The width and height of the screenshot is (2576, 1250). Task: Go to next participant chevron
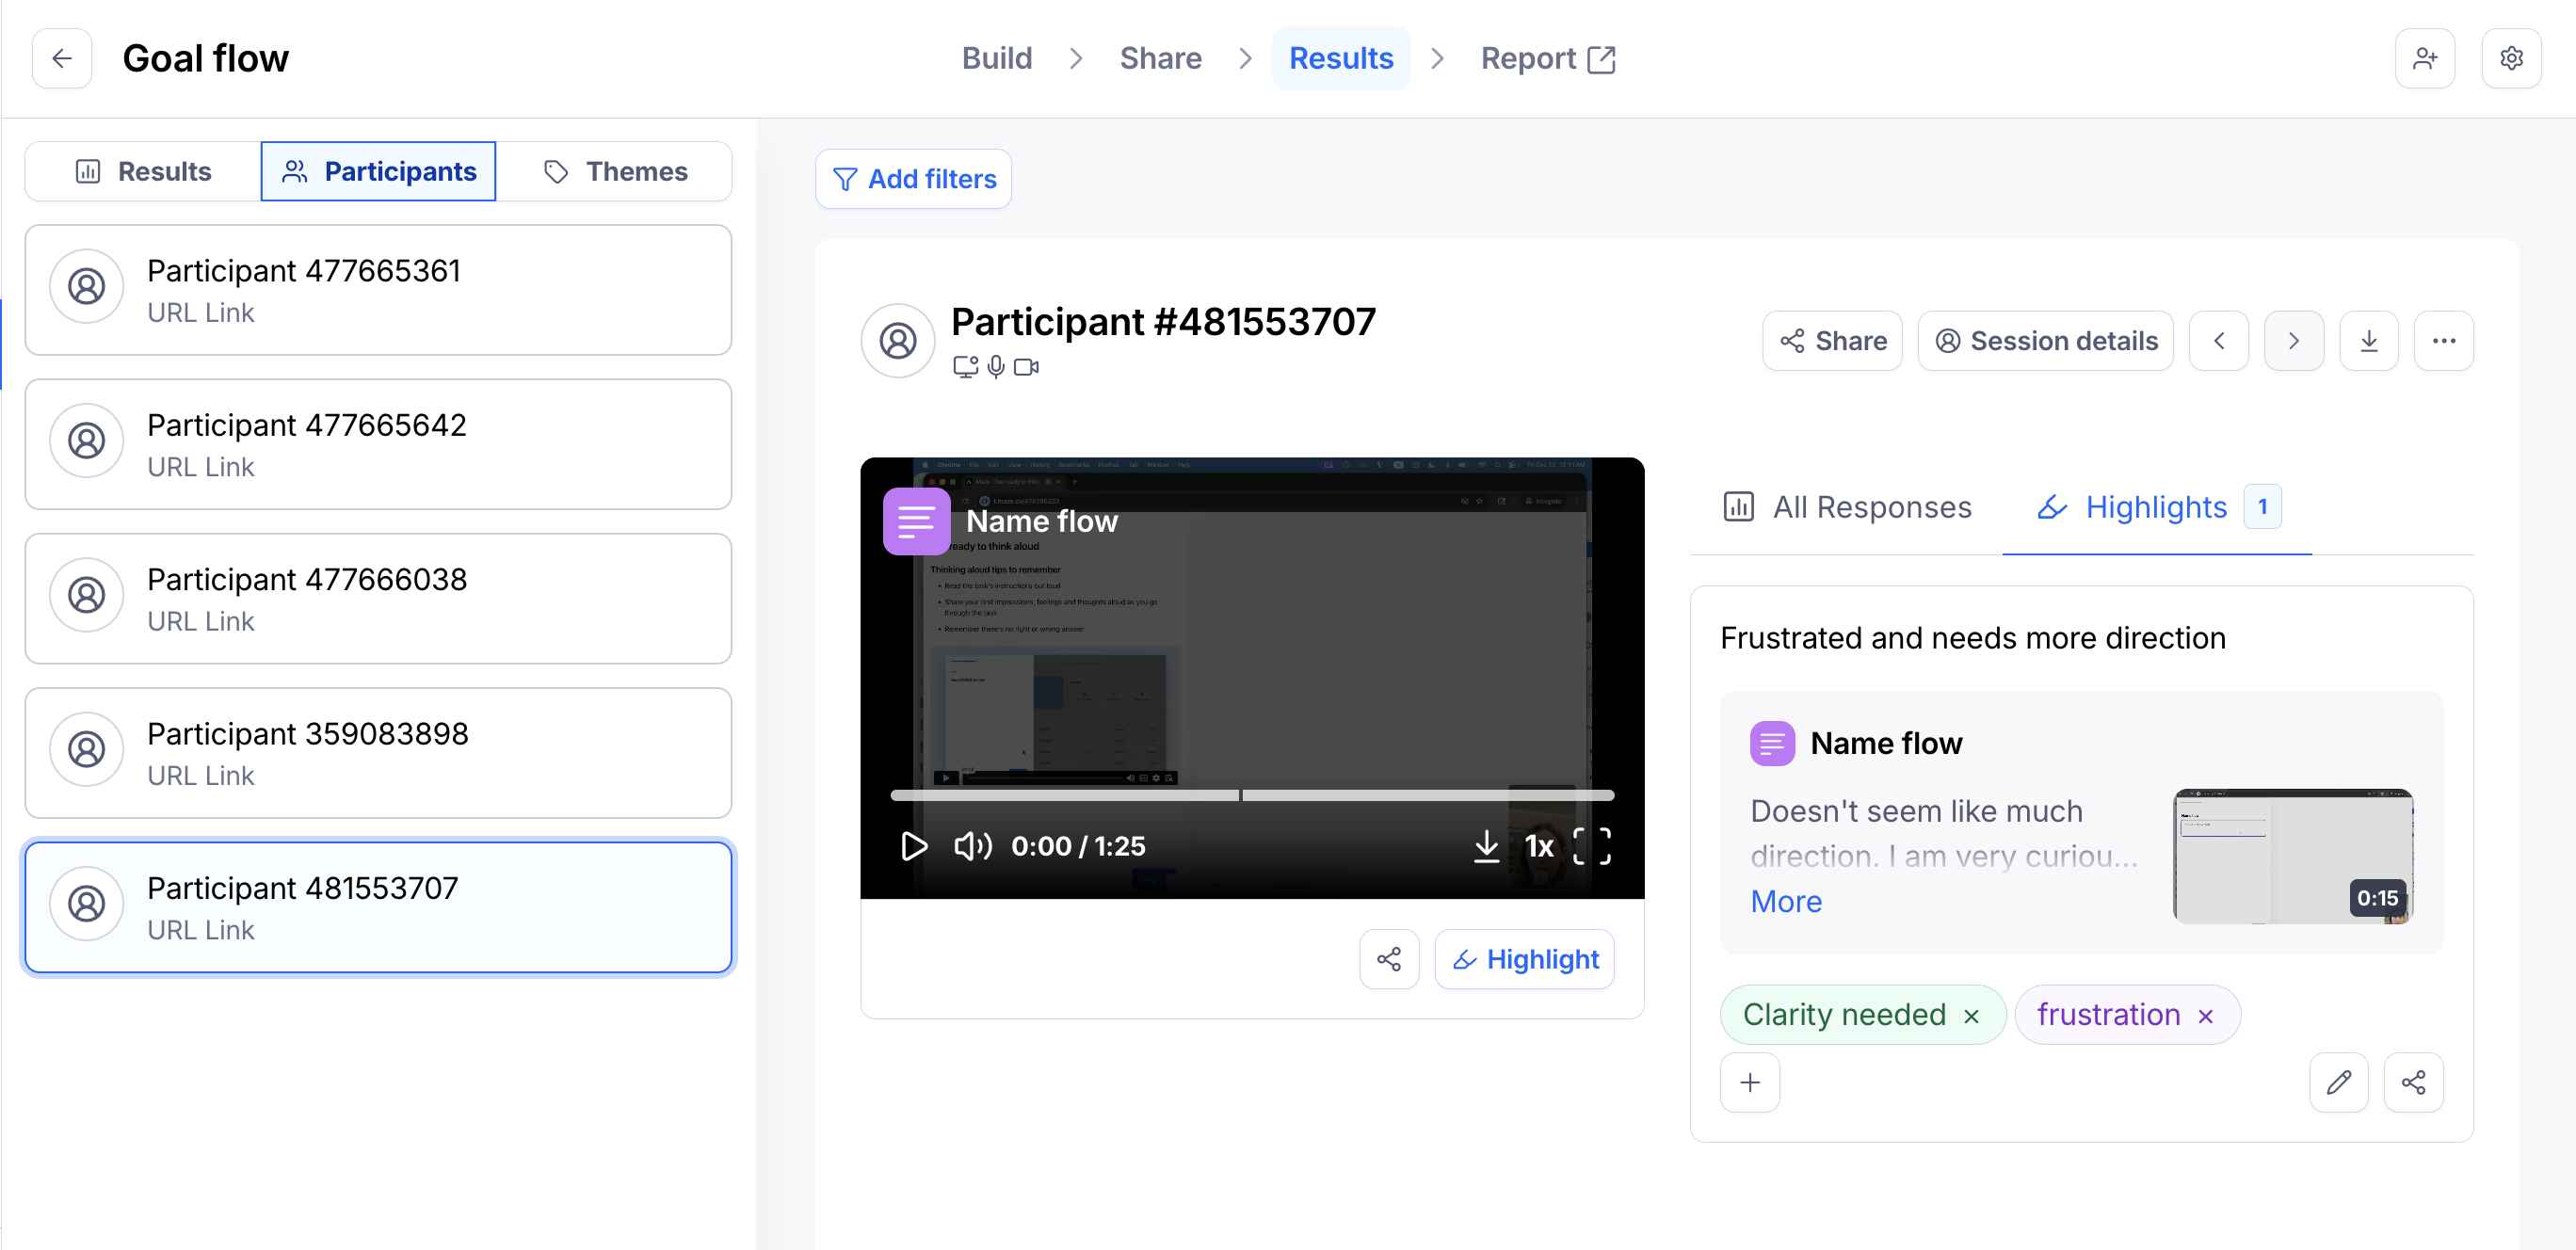pos(2293,341)
